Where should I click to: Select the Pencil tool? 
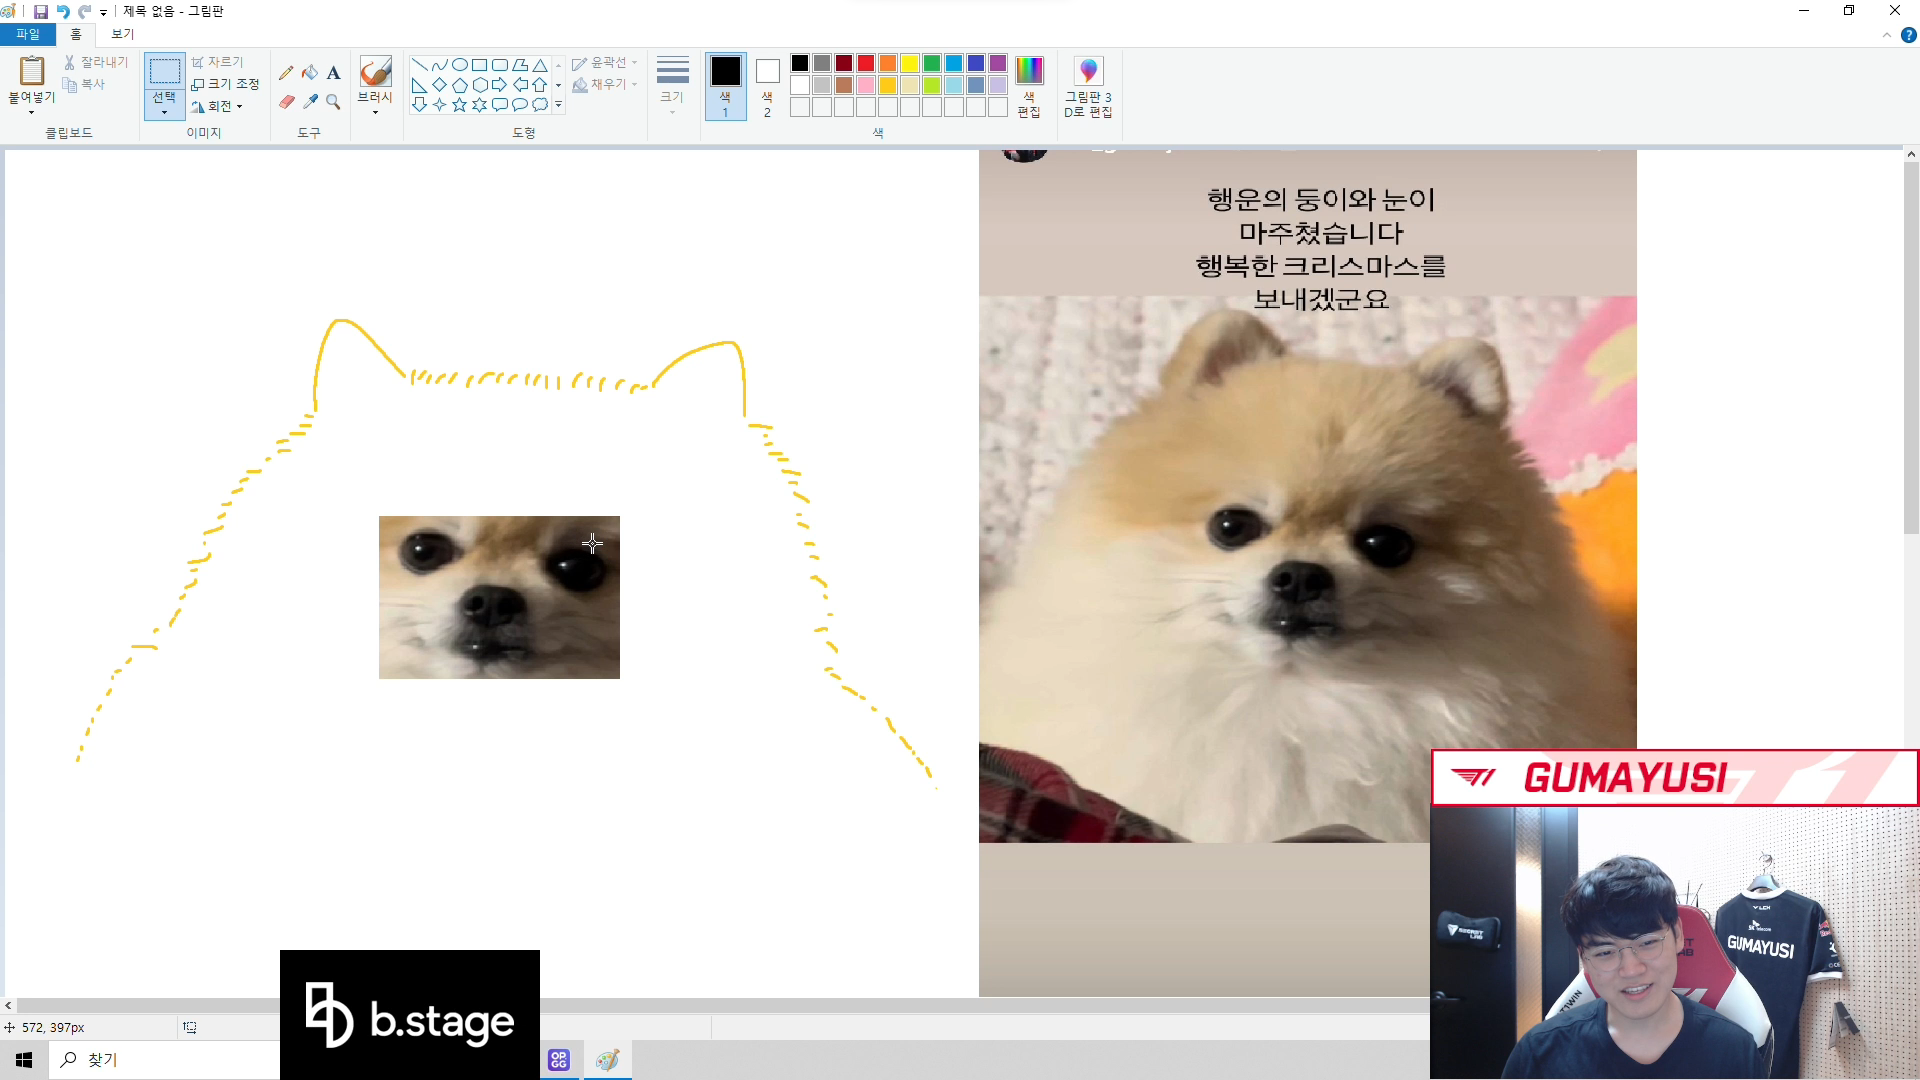[x=286, y=72]
